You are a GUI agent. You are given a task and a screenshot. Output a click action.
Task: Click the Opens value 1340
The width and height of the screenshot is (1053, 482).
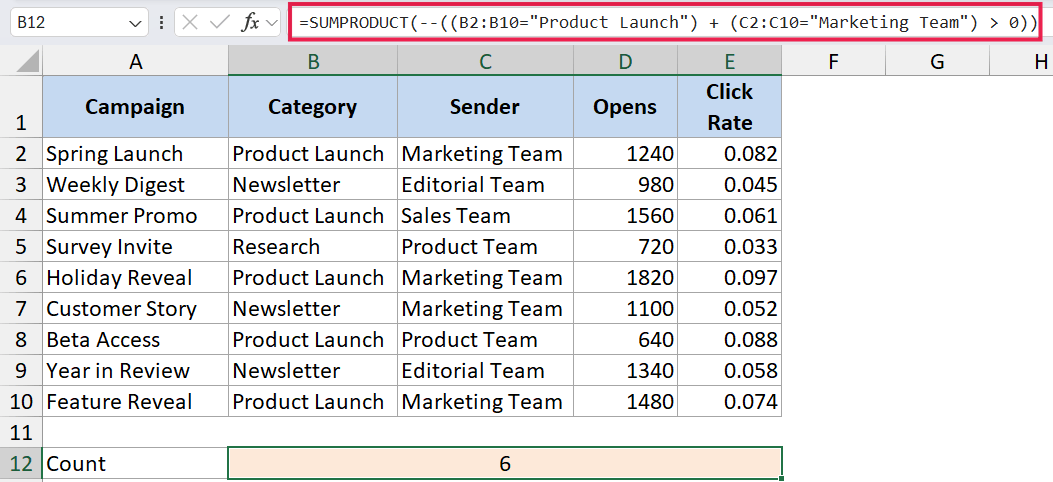pos(626,371)
